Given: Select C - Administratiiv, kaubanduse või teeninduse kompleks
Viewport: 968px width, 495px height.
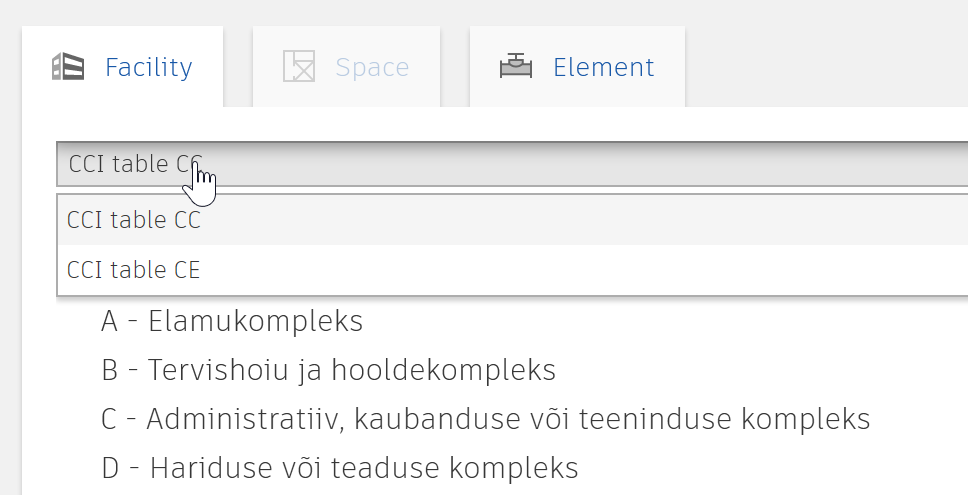Looking at the screenshot, I should click(x=485, y=418).
